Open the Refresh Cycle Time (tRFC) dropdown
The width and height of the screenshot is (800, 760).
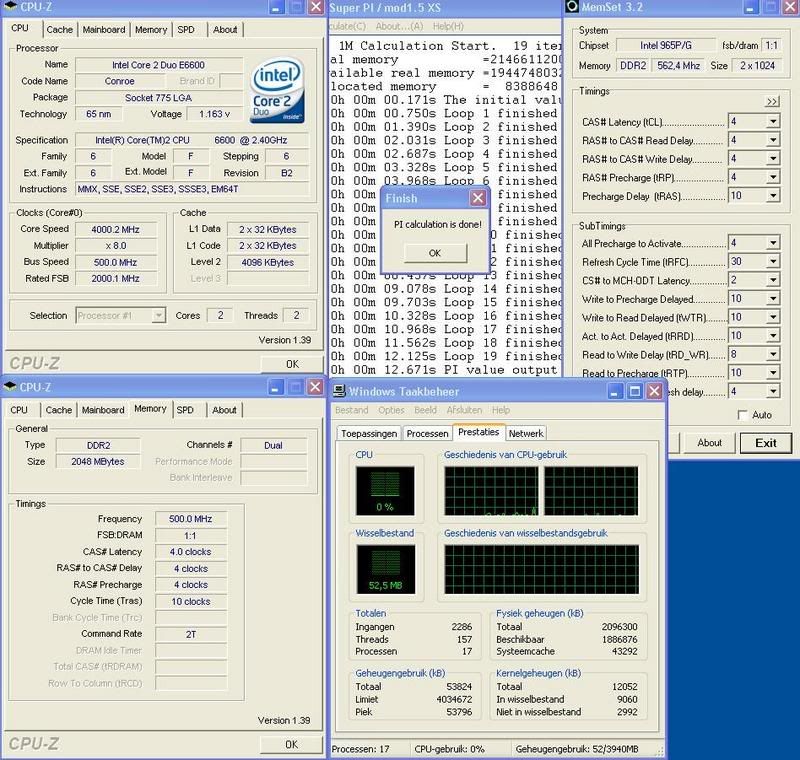pos(773,262)
